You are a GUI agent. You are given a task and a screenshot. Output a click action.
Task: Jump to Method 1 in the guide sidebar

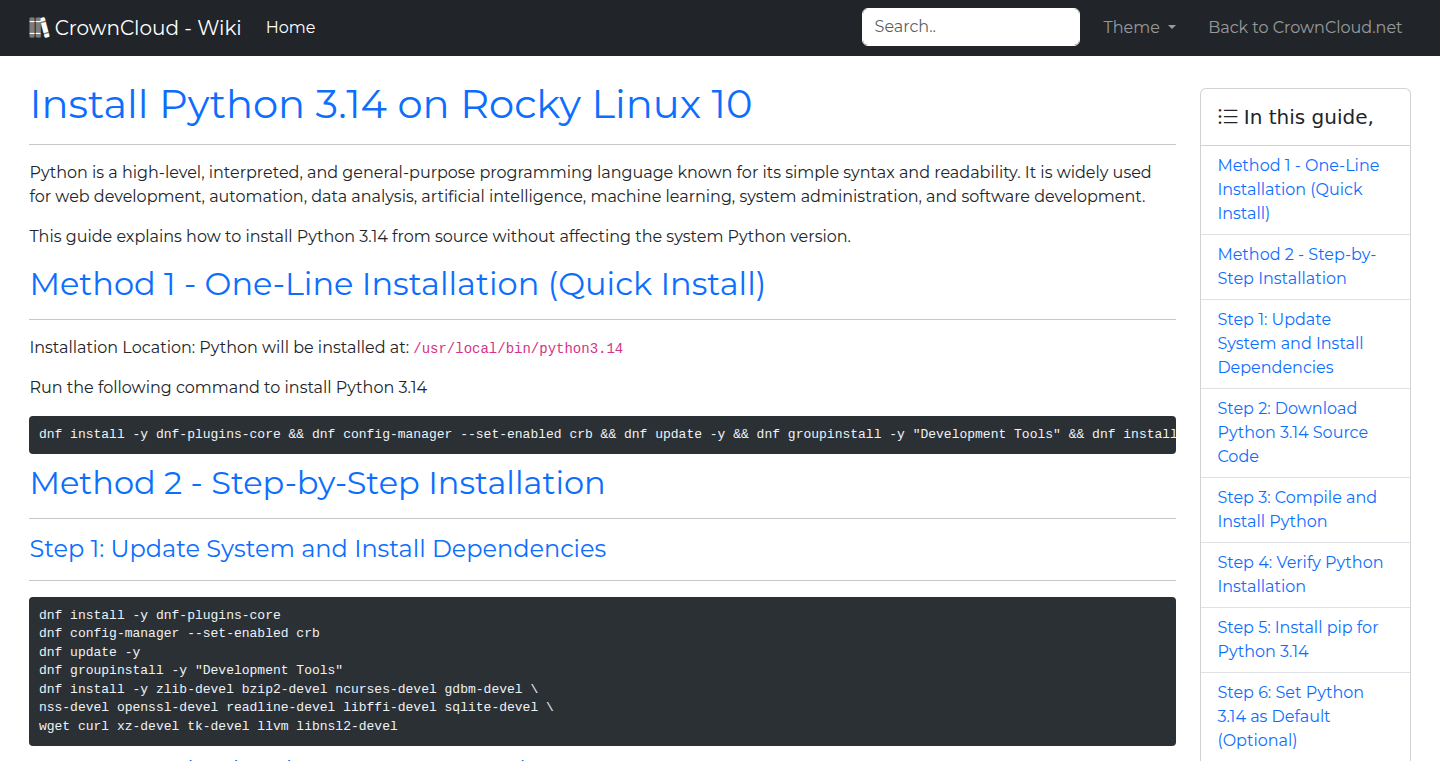1305,189
